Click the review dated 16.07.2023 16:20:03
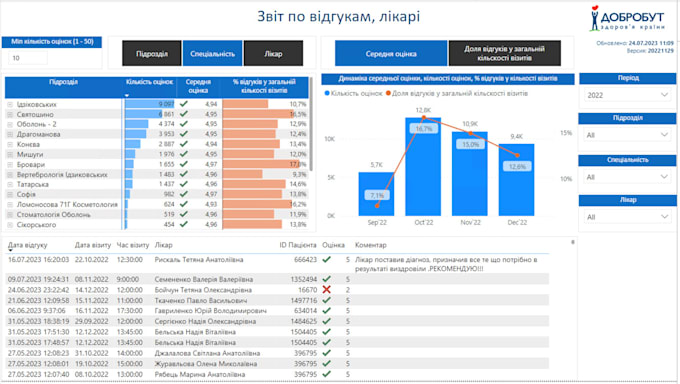The width and height of the screenshot is (680, 384). 38,259
